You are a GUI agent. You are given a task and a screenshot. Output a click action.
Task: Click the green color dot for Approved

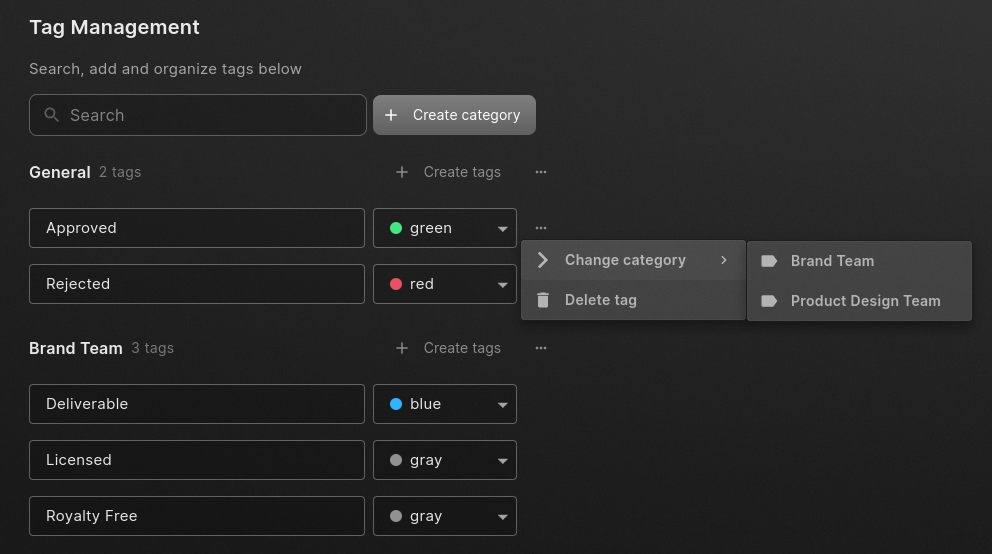[396, 228]
